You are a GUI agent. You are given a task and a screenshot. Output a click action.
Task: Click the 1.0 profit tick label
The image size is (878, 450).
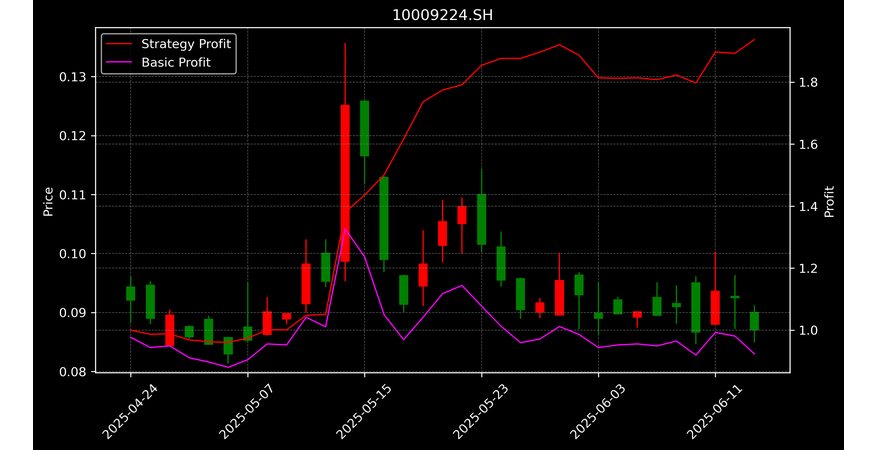(807, 331)
